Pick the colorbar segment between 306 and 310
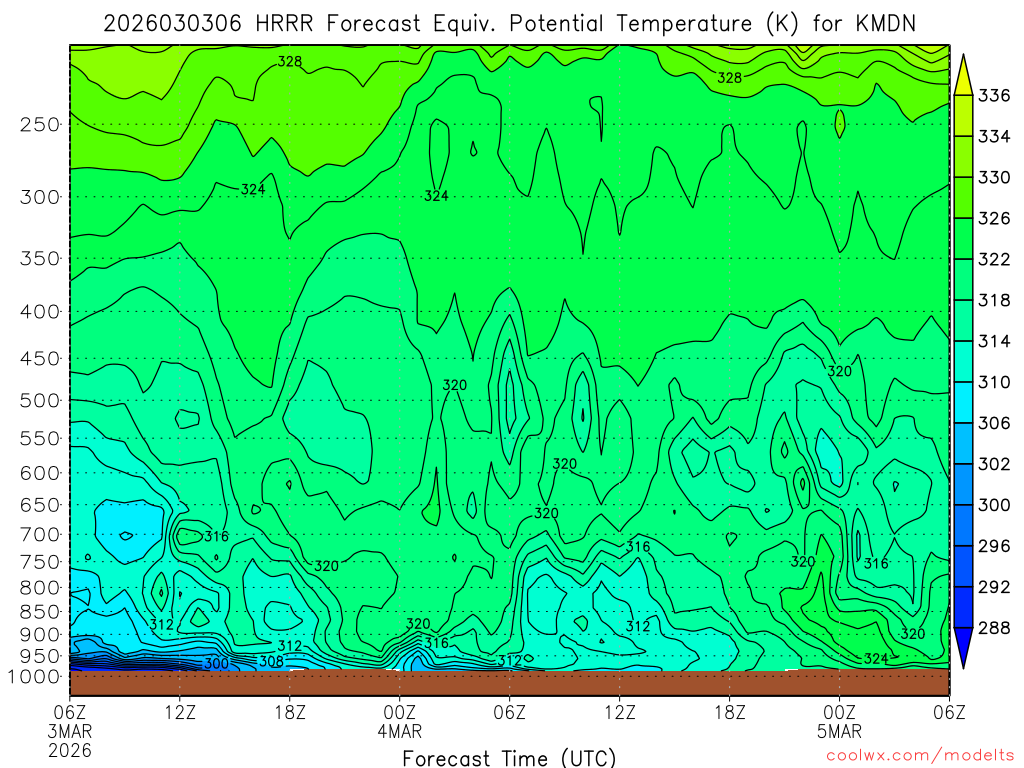The height and width of the screenshot is (768, 1024). pos(963,402)
